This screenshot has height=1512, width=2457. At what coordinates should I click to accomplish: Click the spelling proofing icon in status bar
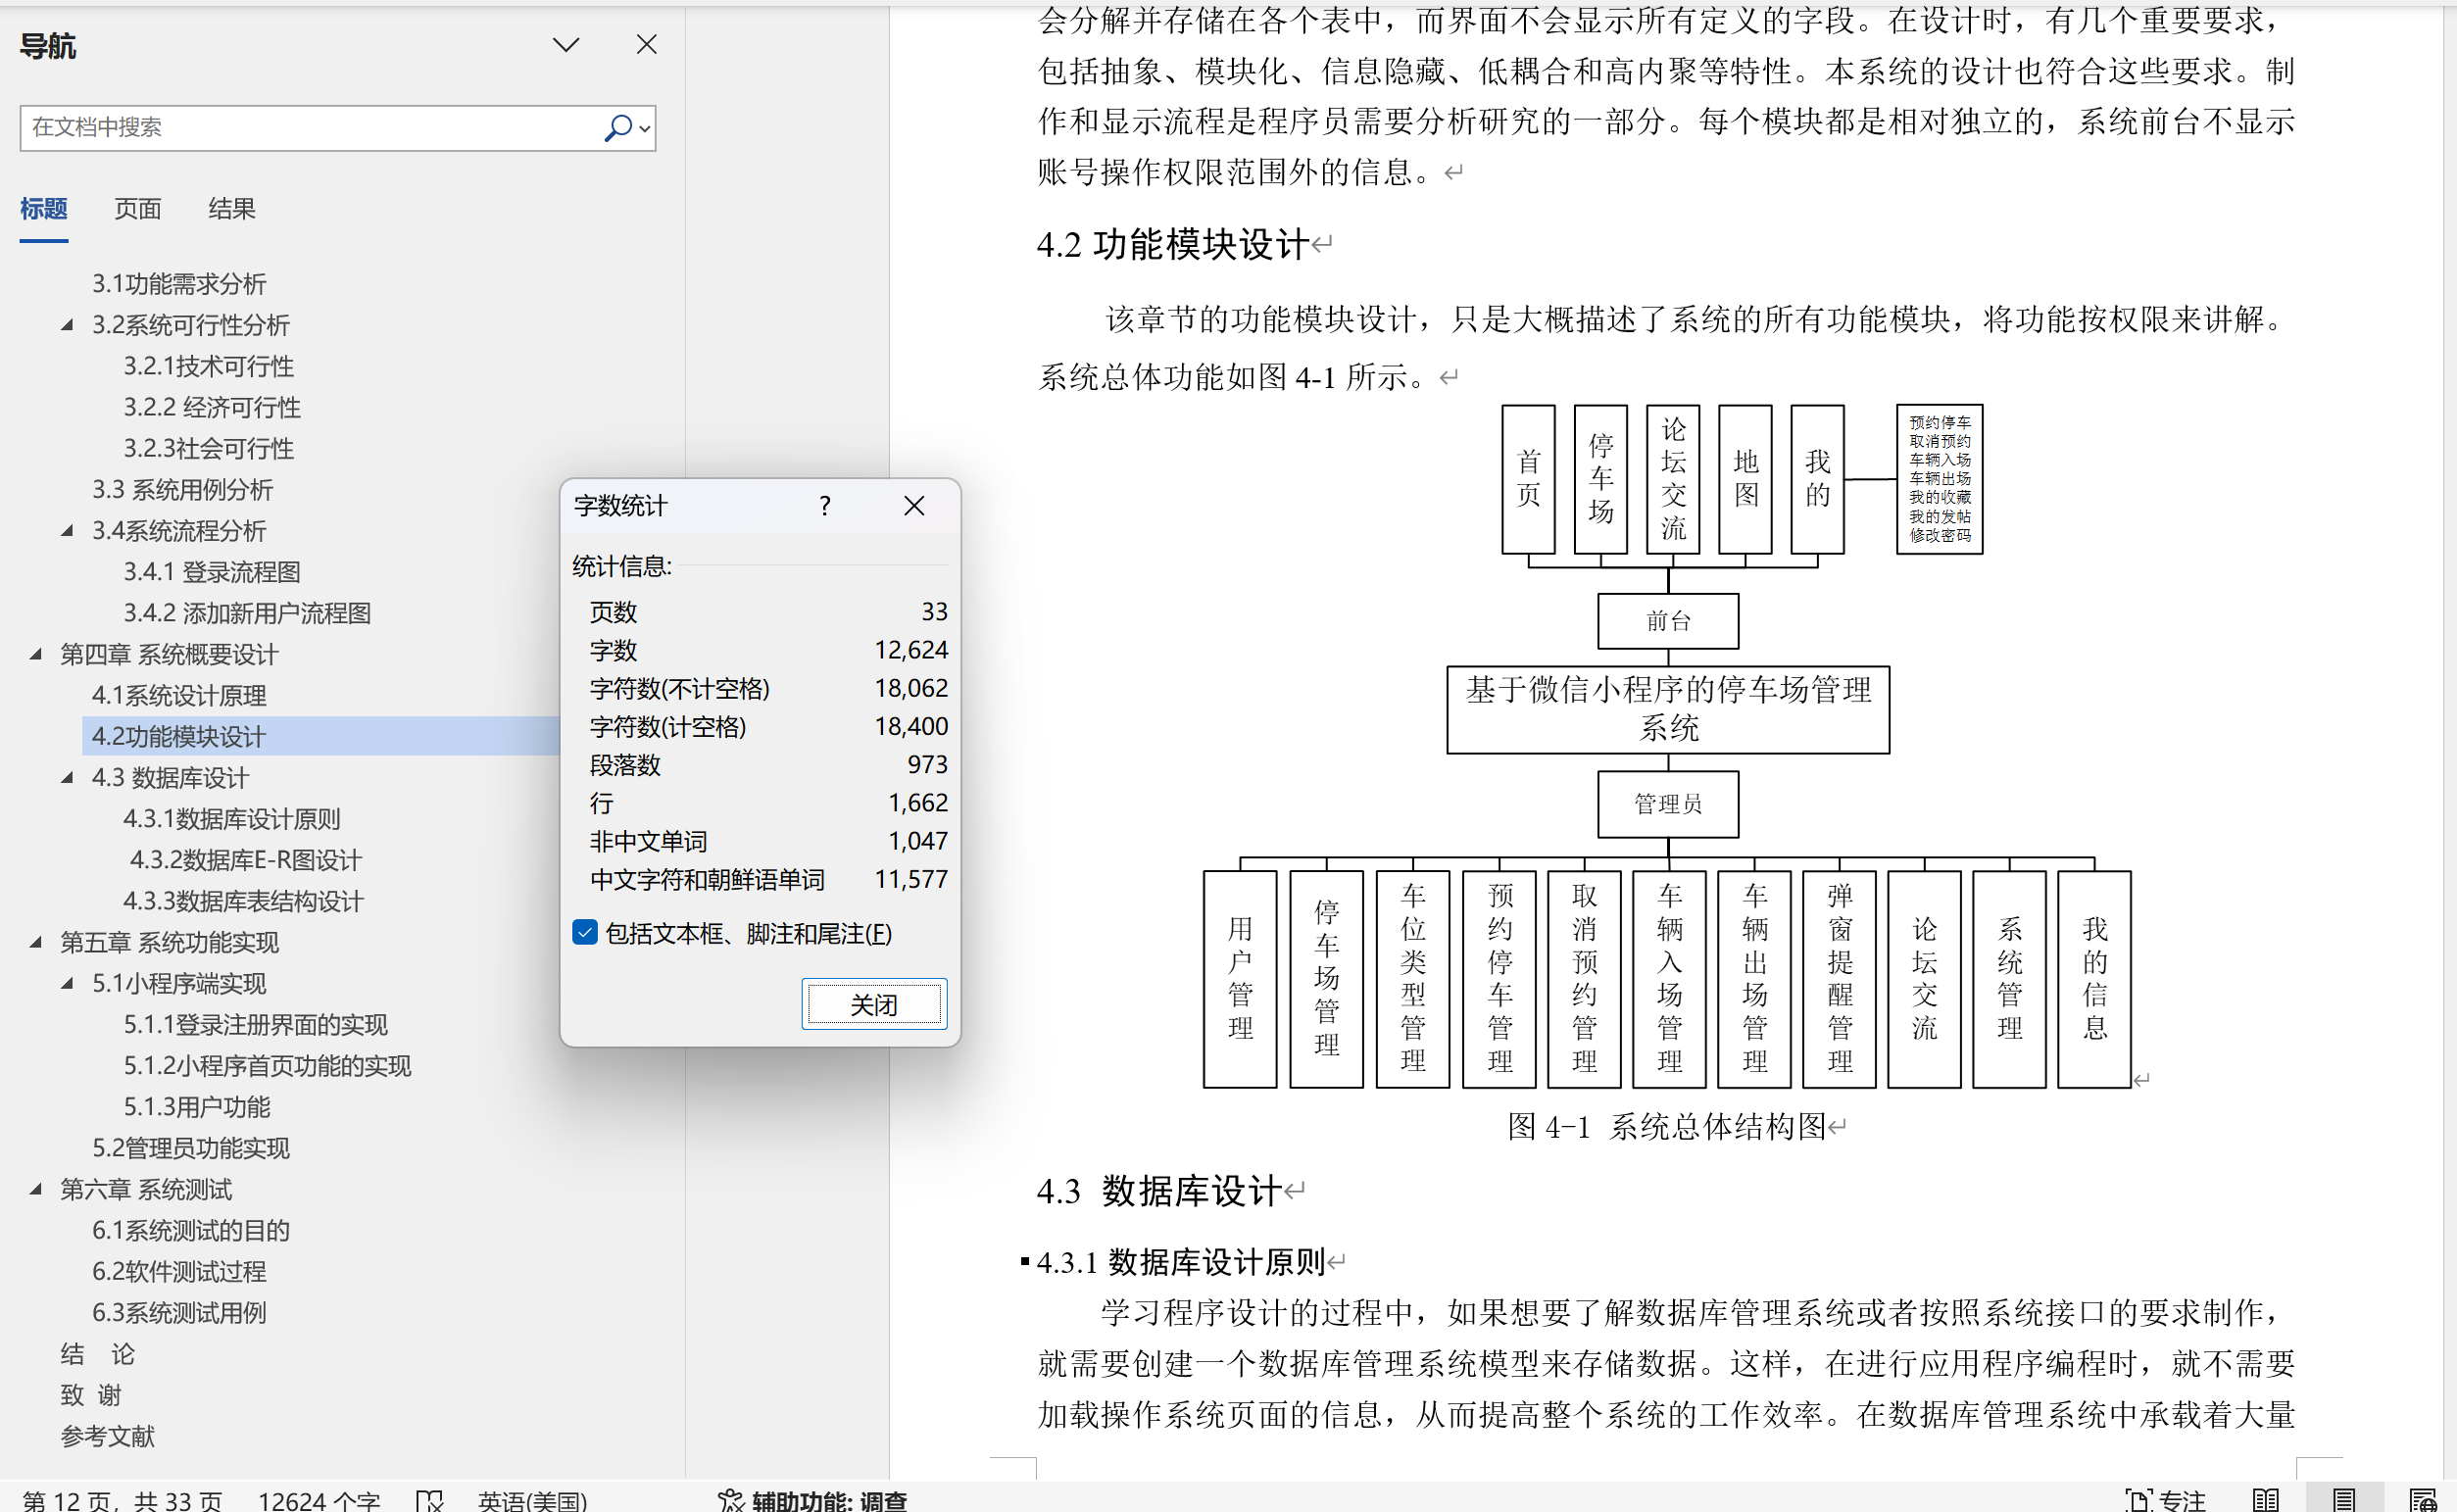[429, 1500]
